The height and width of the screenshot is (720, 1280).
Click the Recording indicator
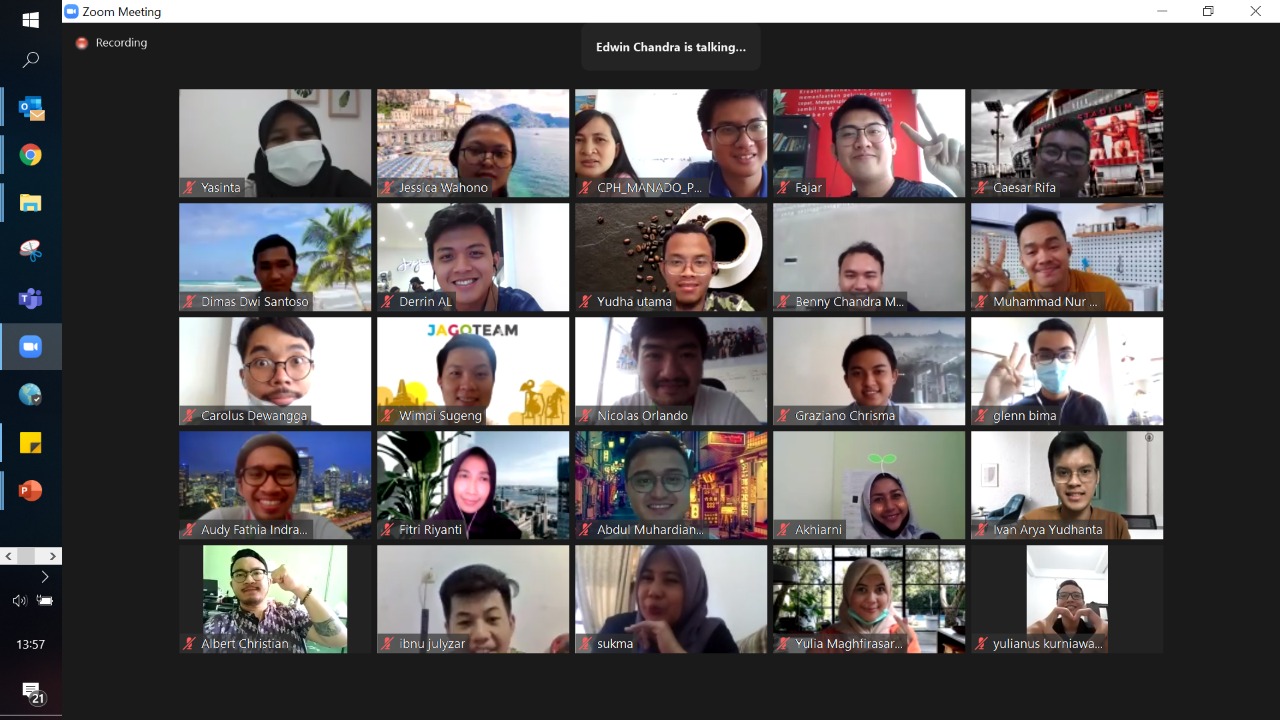click(x=111, y=43)
